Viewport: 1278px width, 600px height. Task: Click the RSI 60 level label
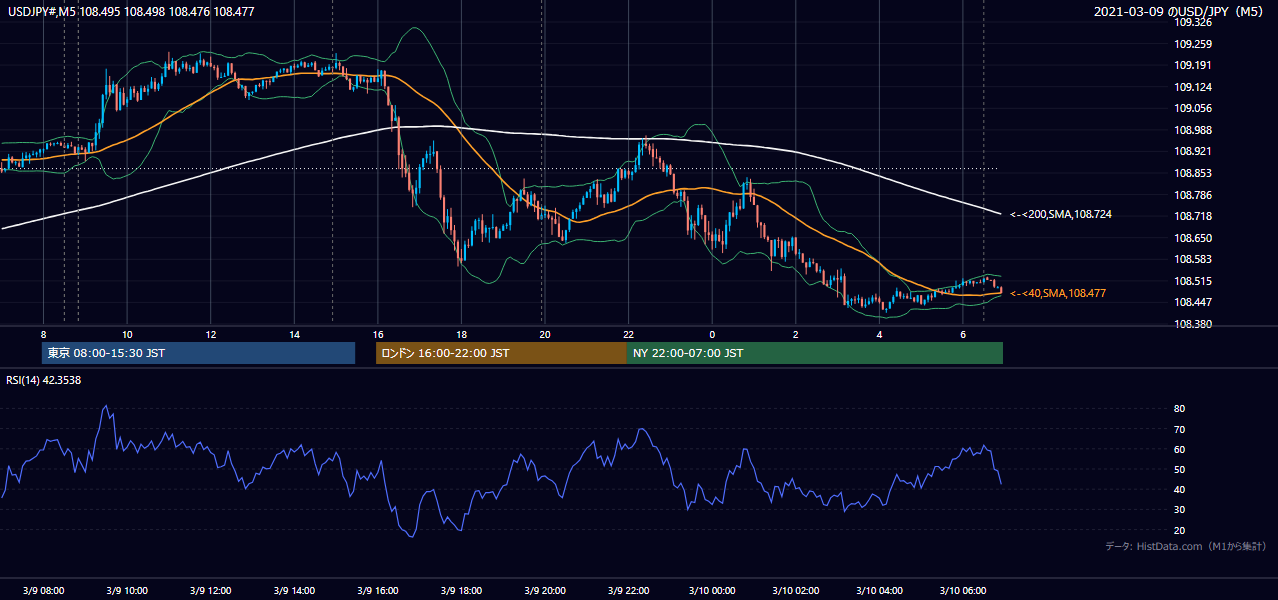pyautogui.click(x=1180, y=449)
